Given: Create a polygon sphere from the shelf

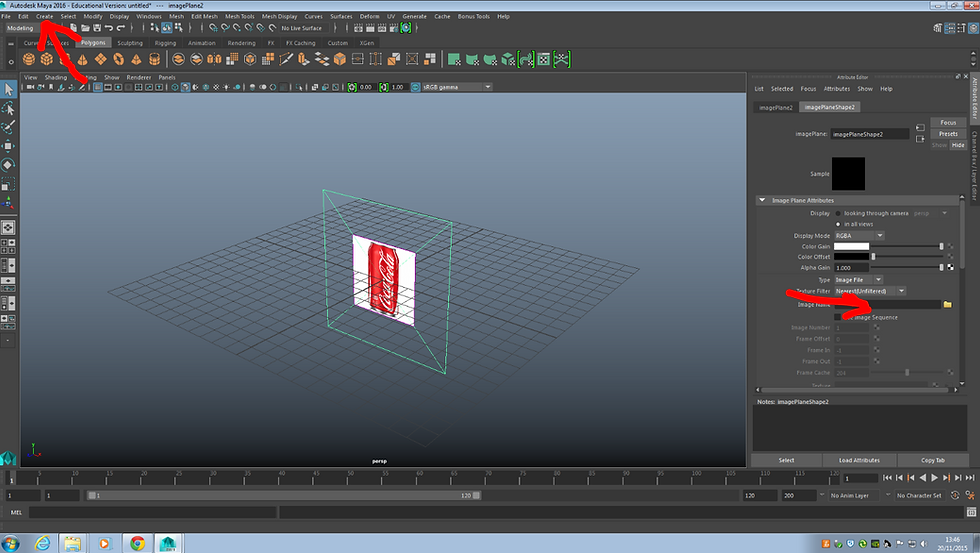Looking at the screenshot, I should tap(29, 59).
